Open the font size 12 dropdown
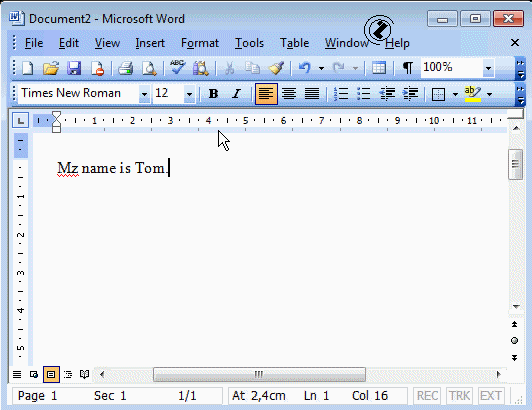The width and height of the screenshot is (532, 410). tap(189, 94)
